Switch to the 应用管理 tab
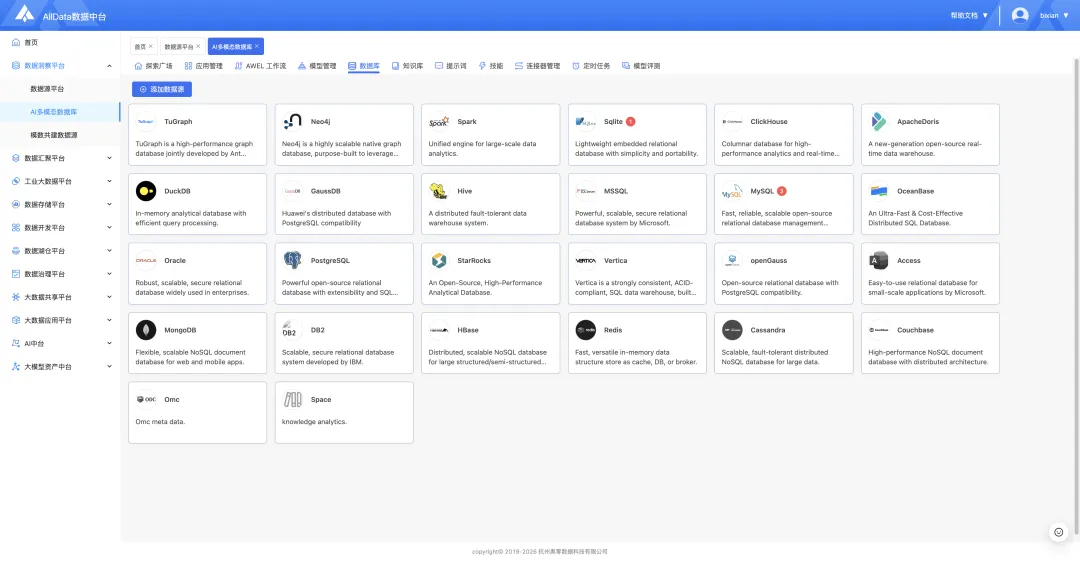This screenshot has height=565, width=1080. pyautogui.click(x=204, y=66)
